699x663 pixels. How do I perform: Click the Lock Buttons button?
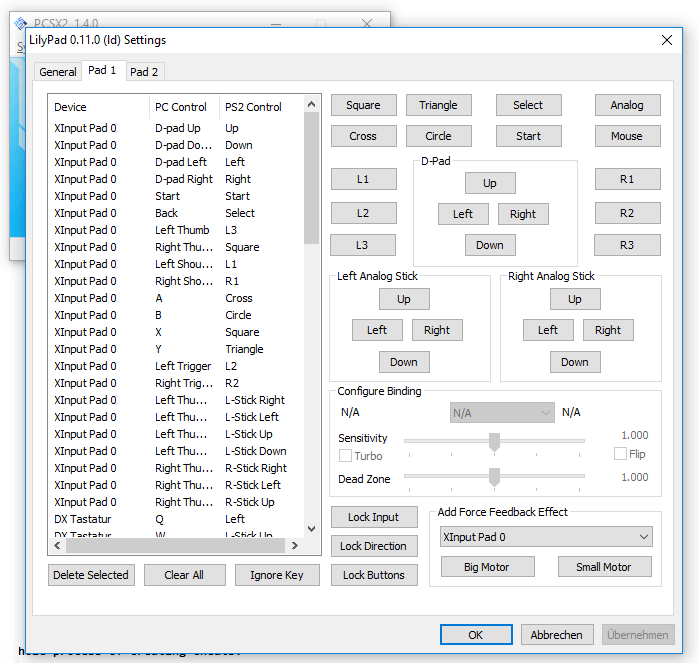tap(374, 575)
